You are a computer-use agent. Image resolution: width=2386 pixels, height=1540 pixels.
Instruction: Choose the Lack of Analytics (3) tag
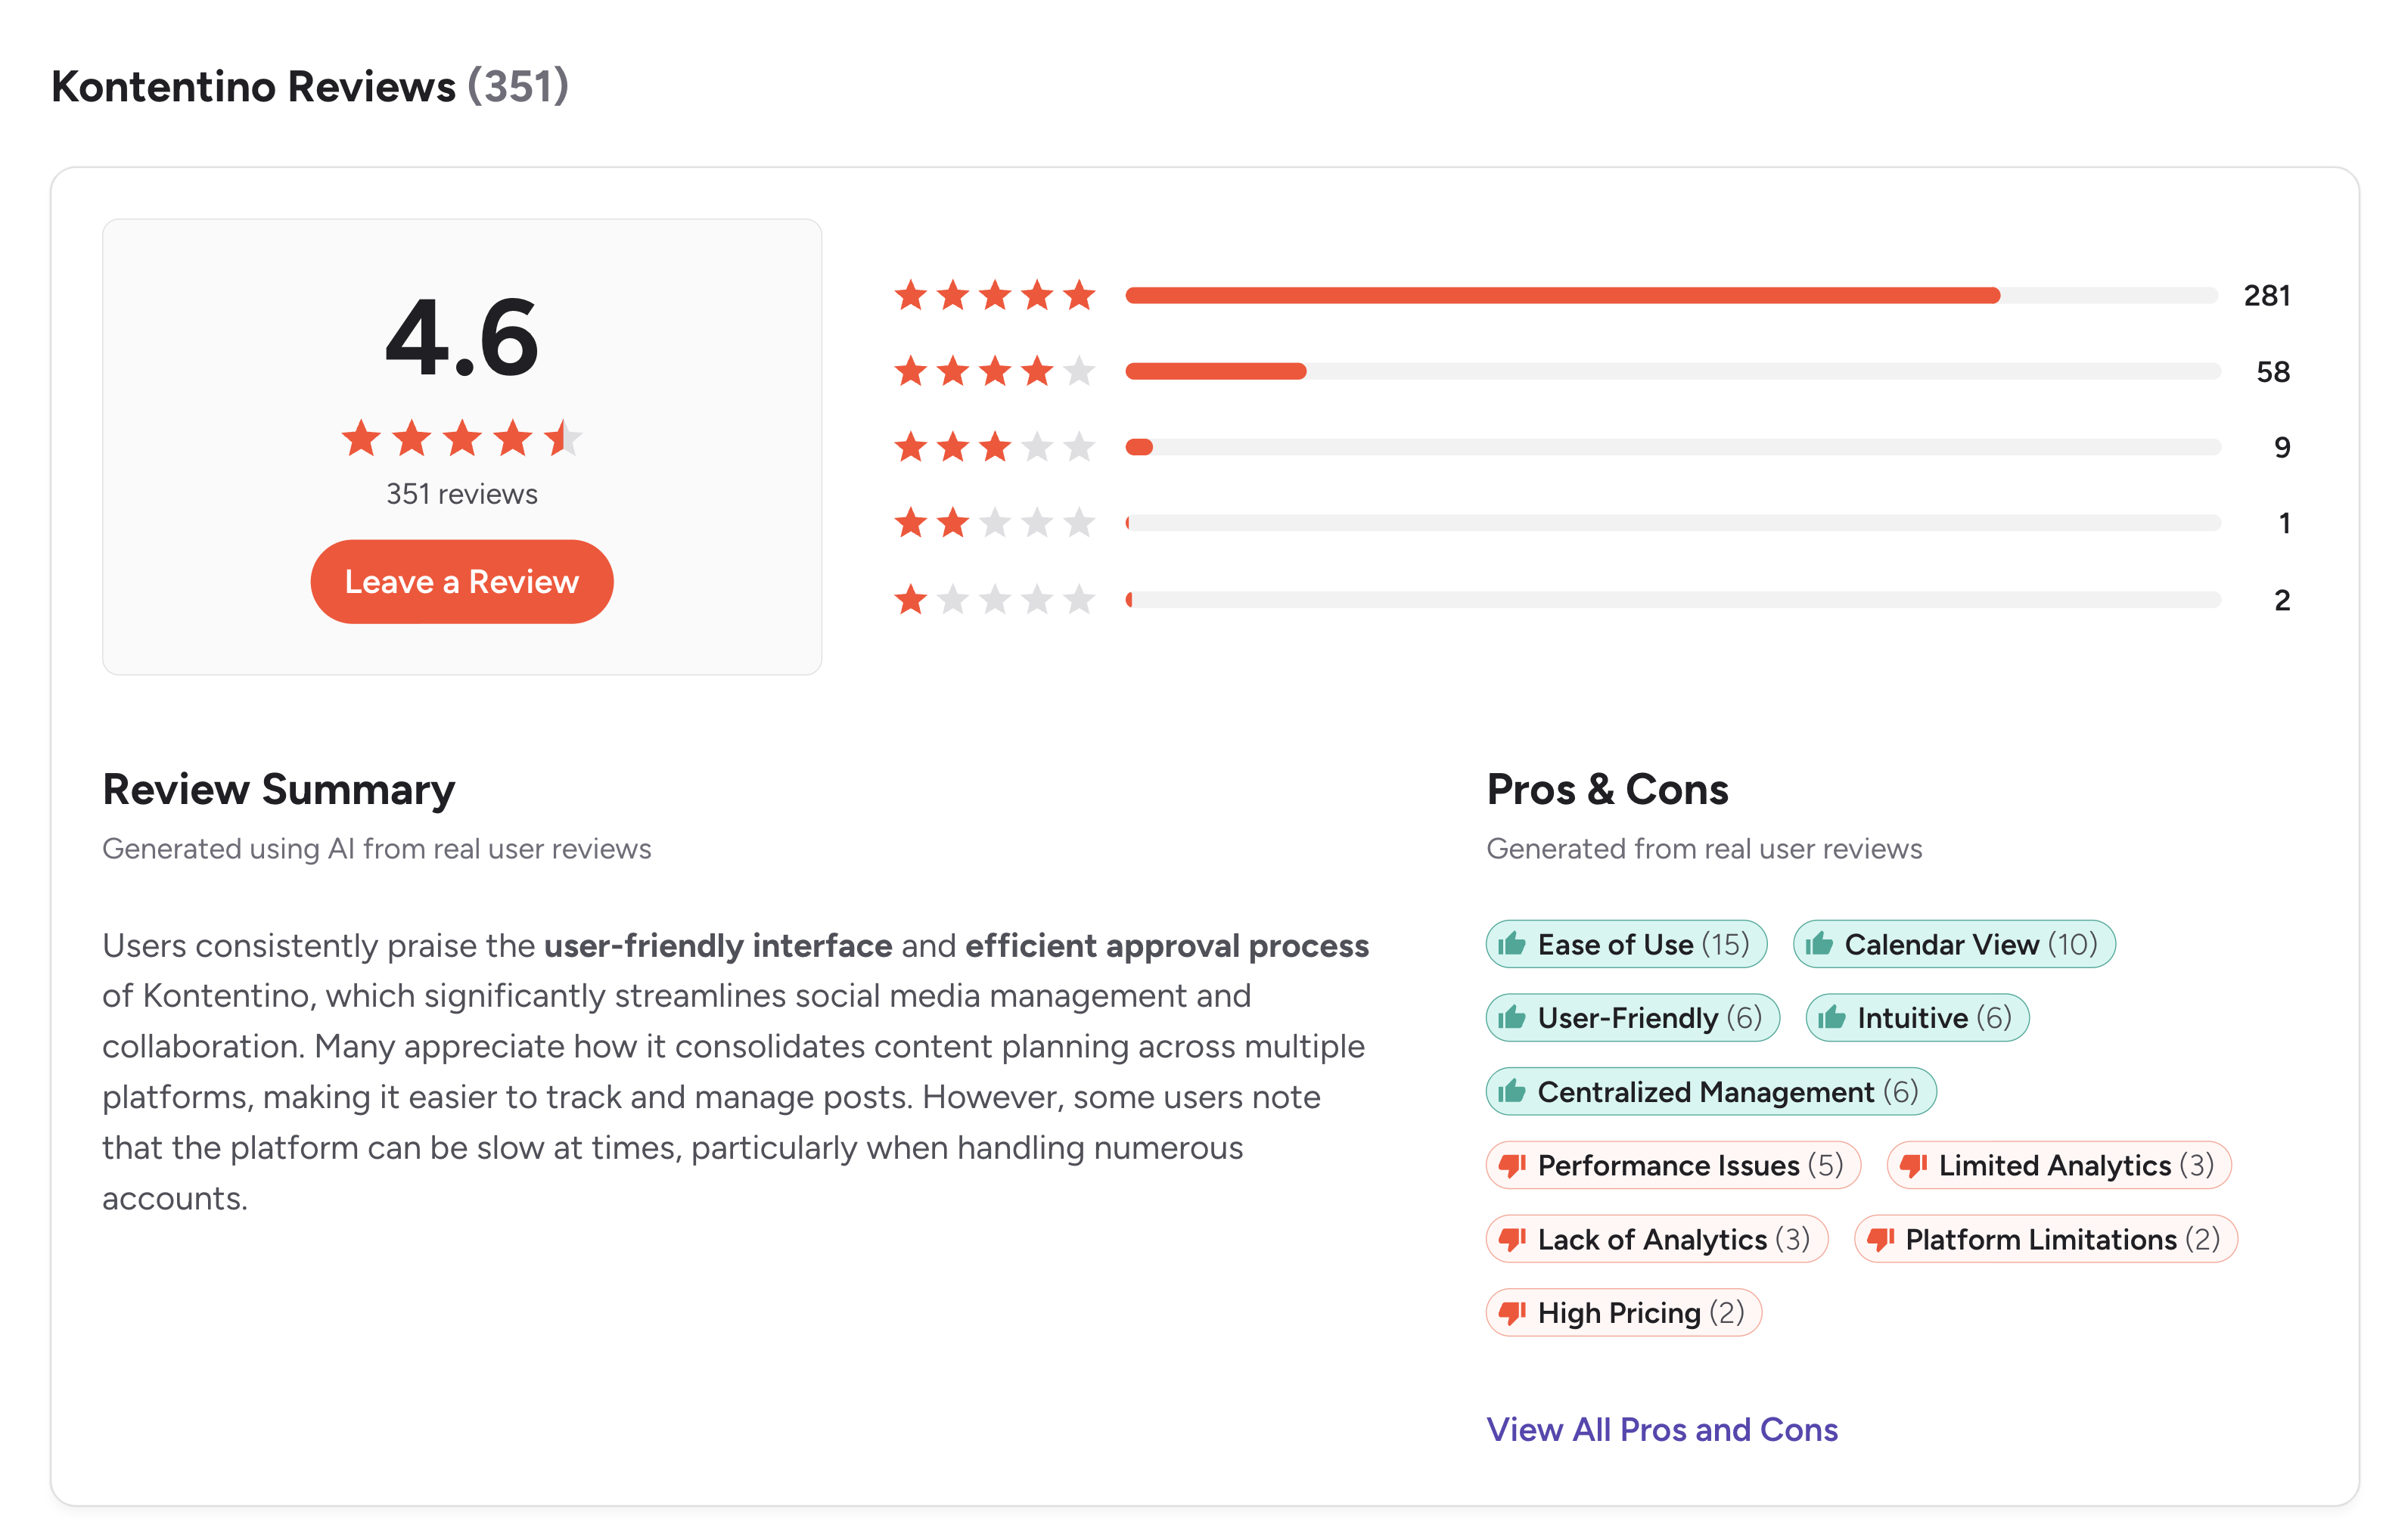(1656, 1239)
